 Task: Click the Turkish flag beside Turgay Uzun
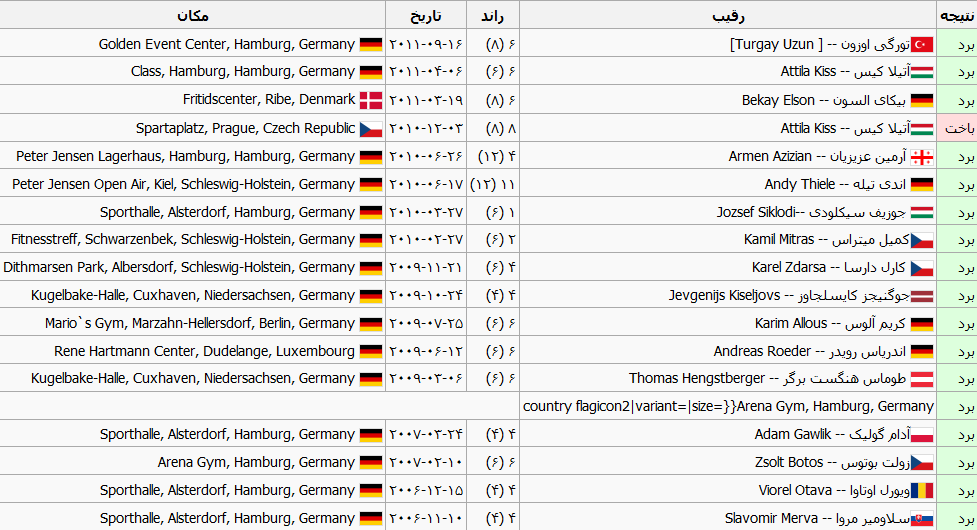[921, 44]
